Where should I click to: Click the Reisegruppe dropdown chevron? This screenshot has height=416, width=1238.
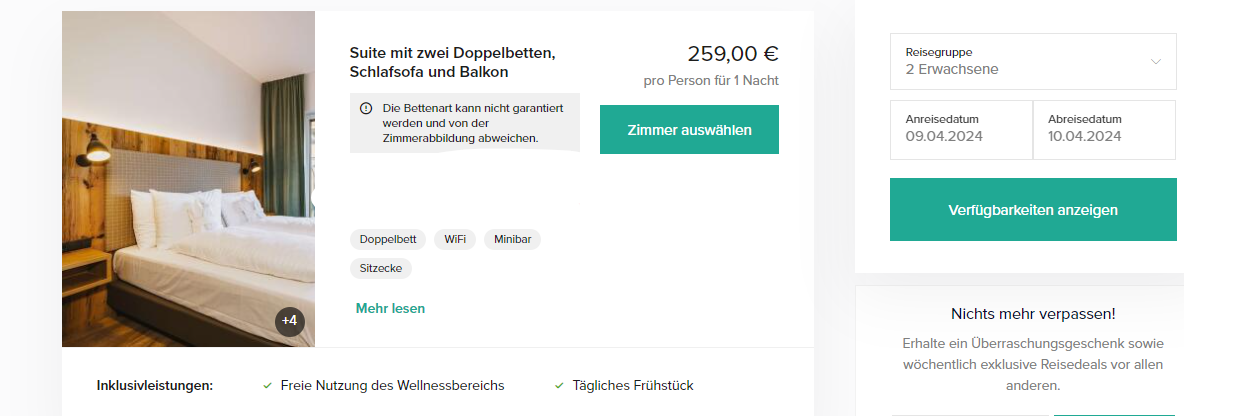(1156, 61)
